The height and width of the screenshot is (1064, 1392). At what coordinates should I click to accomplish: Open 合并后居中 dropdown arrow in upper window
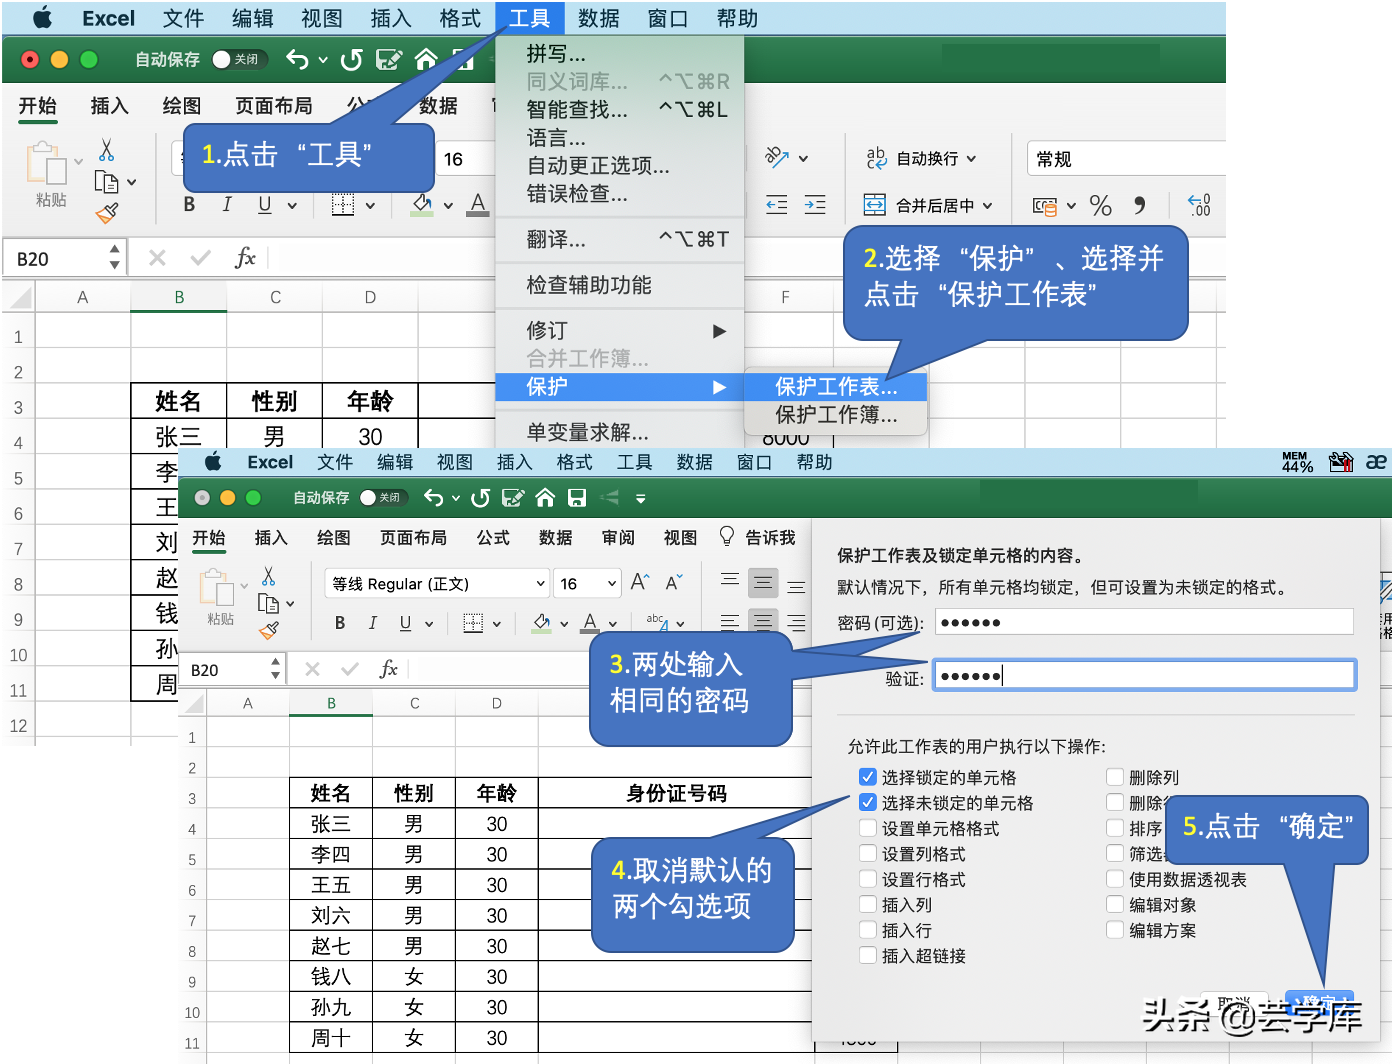[988, 205]
